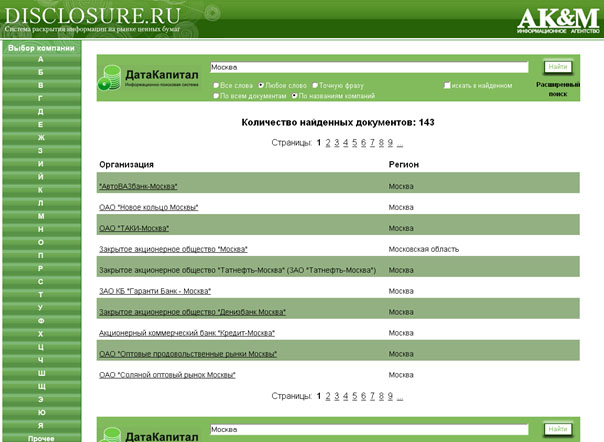Open the Расширенный поиск link

click(558, 89)
